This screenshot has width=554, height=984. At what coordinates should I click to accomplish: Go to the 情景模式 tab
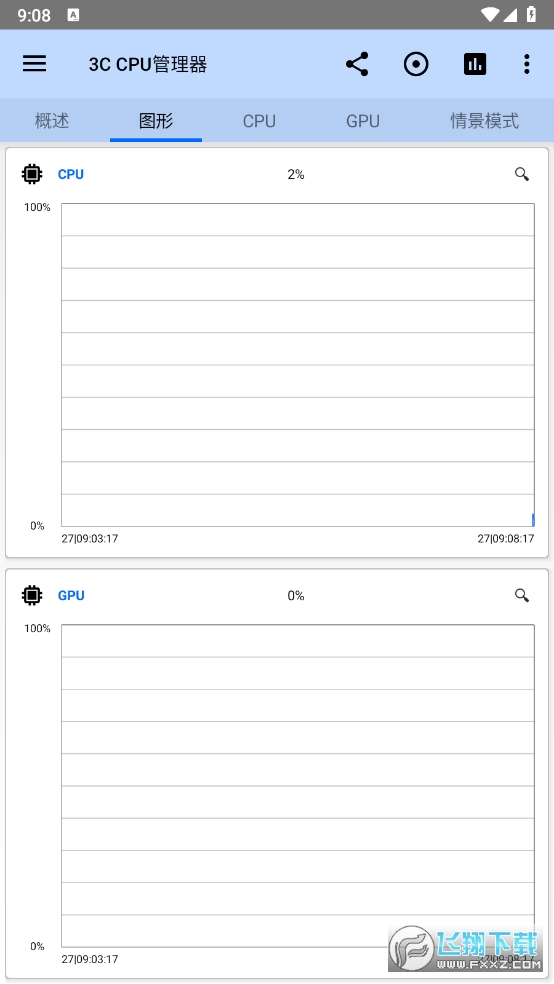[x=484, y=120]
